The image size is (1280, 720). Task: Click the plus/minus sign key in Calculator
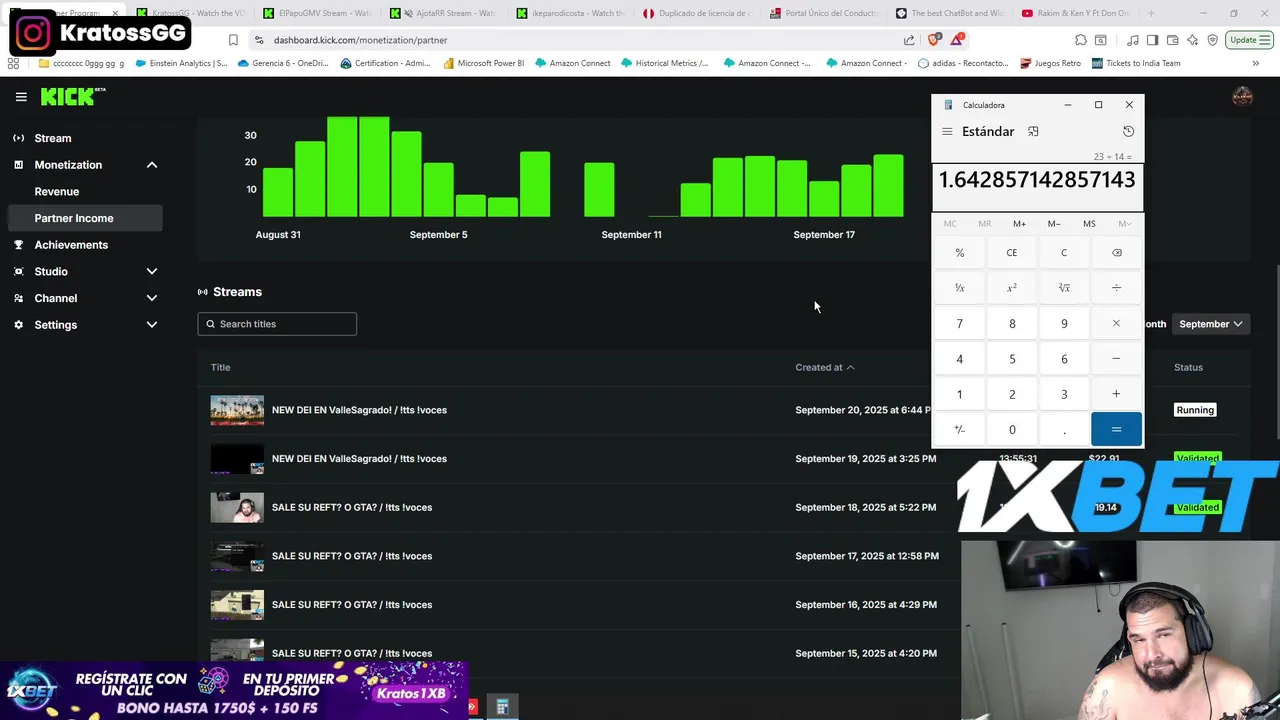point(960,430)
